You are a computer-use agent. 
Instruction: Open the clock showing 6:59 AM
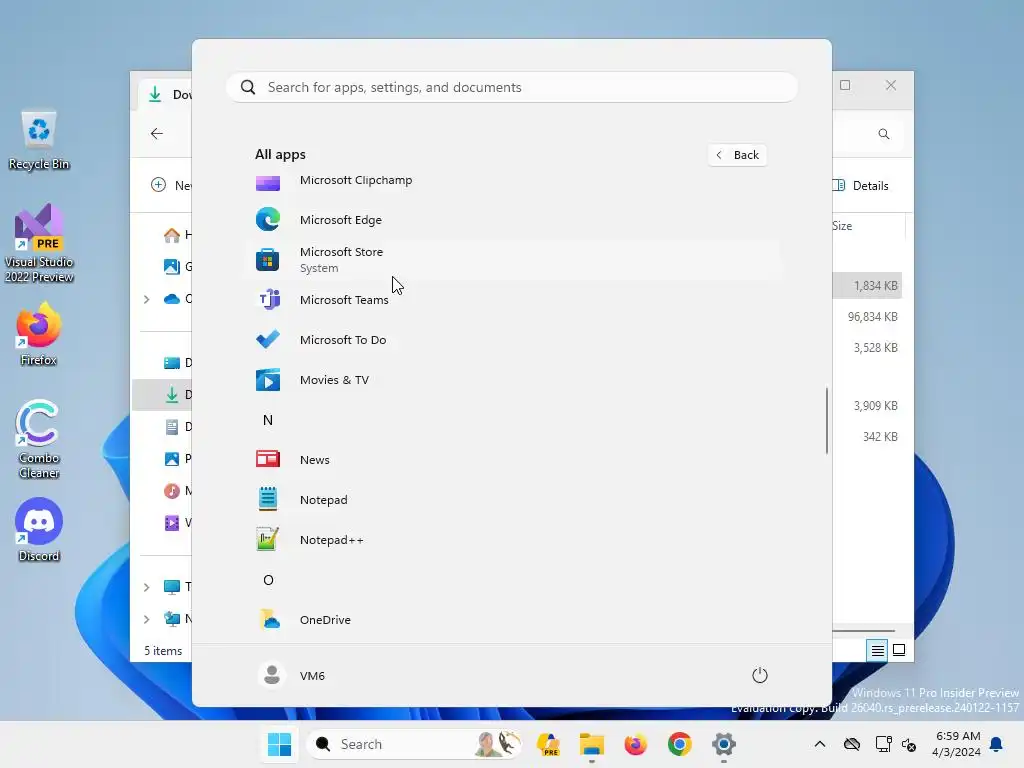[x=957, y=744]
